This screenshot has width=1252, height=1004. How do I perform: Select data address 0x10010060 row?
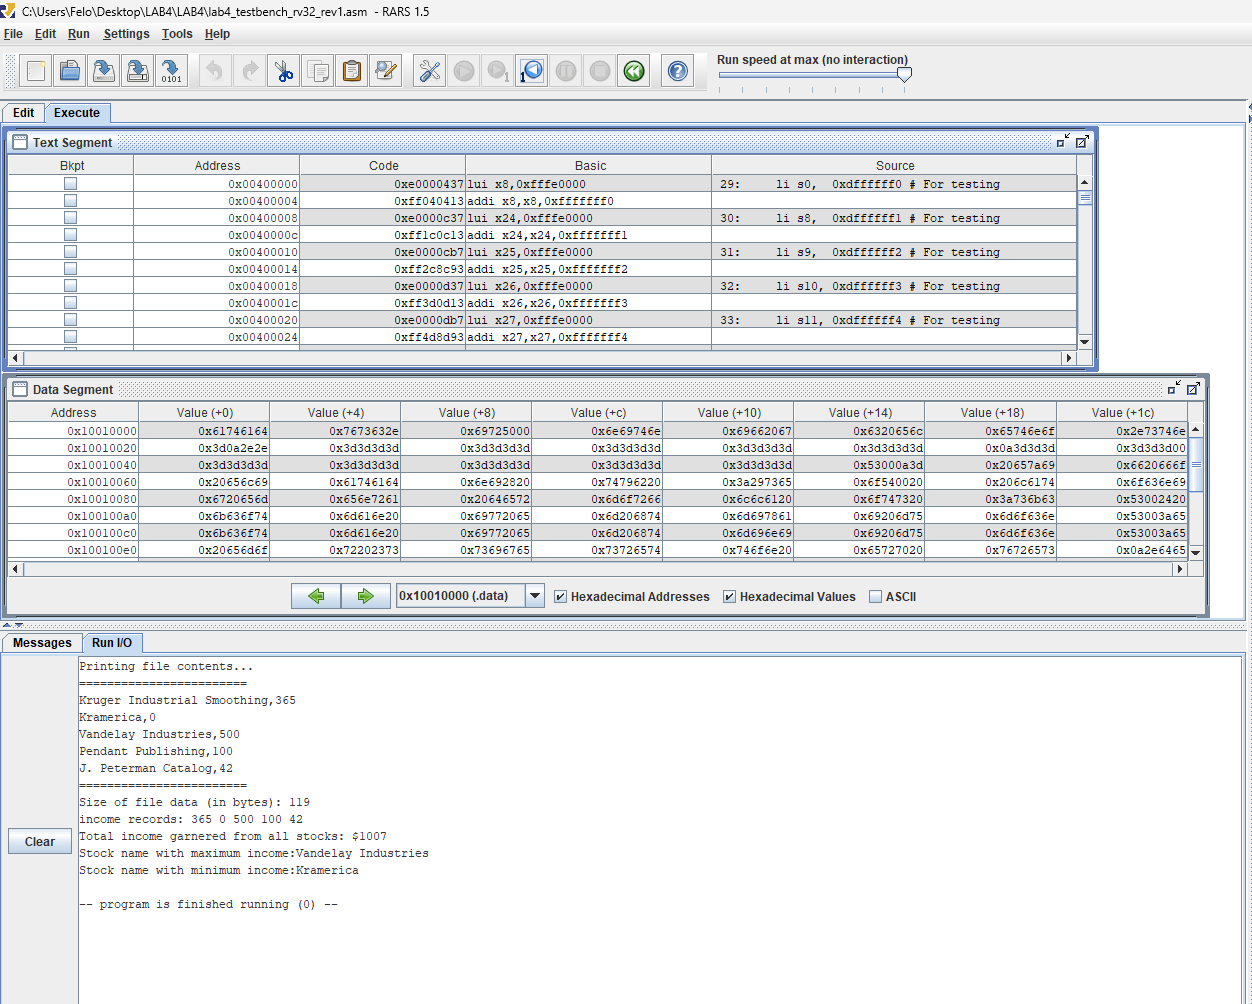(73, 482)
